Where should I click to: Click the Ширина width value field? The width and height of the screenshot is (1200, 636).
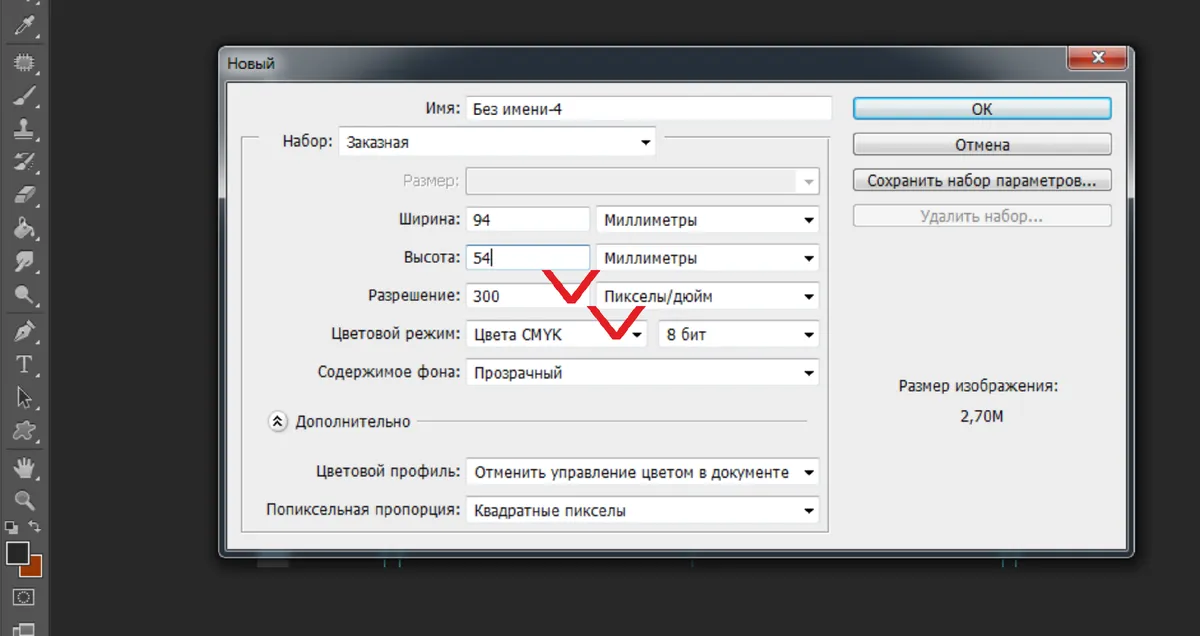tap(527, 219)
